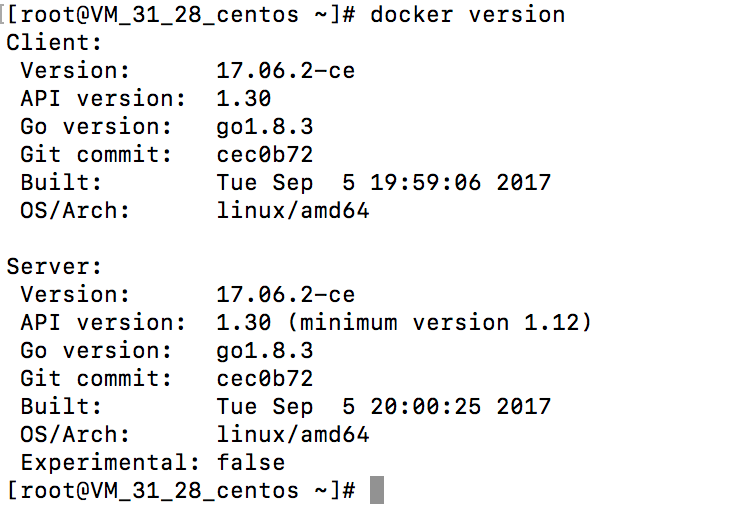This screenshot has height=520, width=740.
Task: Click Client Go version go1.8.3
Action: click(x=265, y=127)
